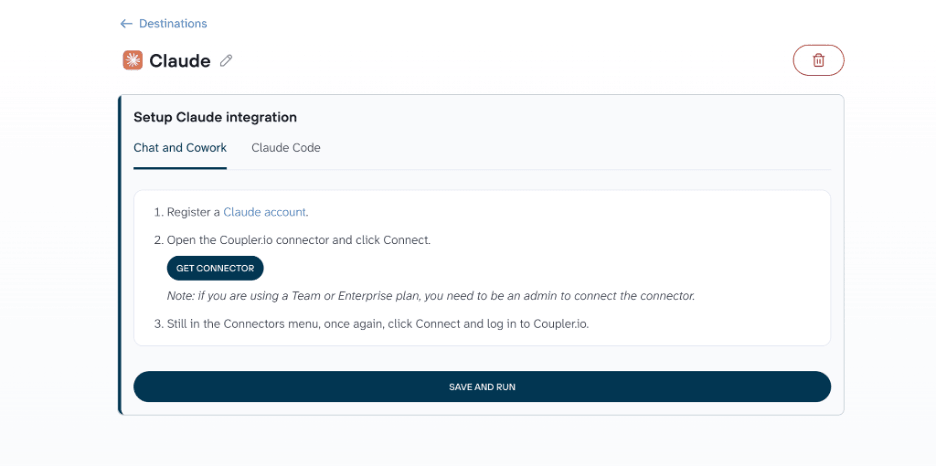
Task: Follow the Claude account link
Action: click(x=264, y=212)
